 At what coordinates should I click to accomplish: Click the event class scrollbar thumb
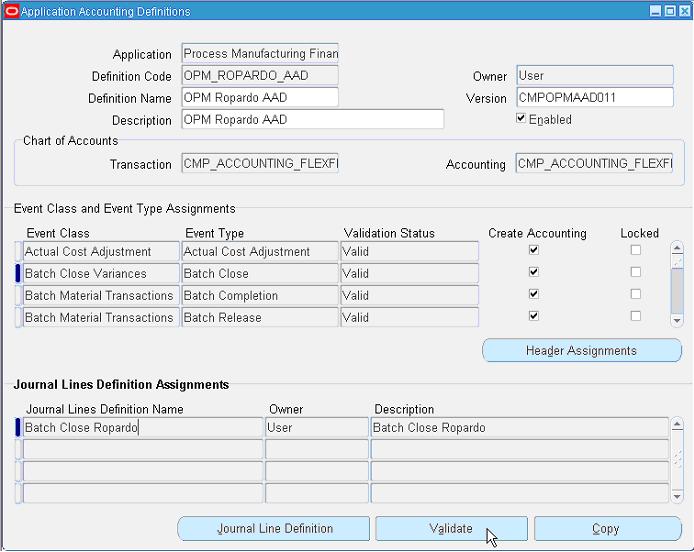[x=677, y=291]
